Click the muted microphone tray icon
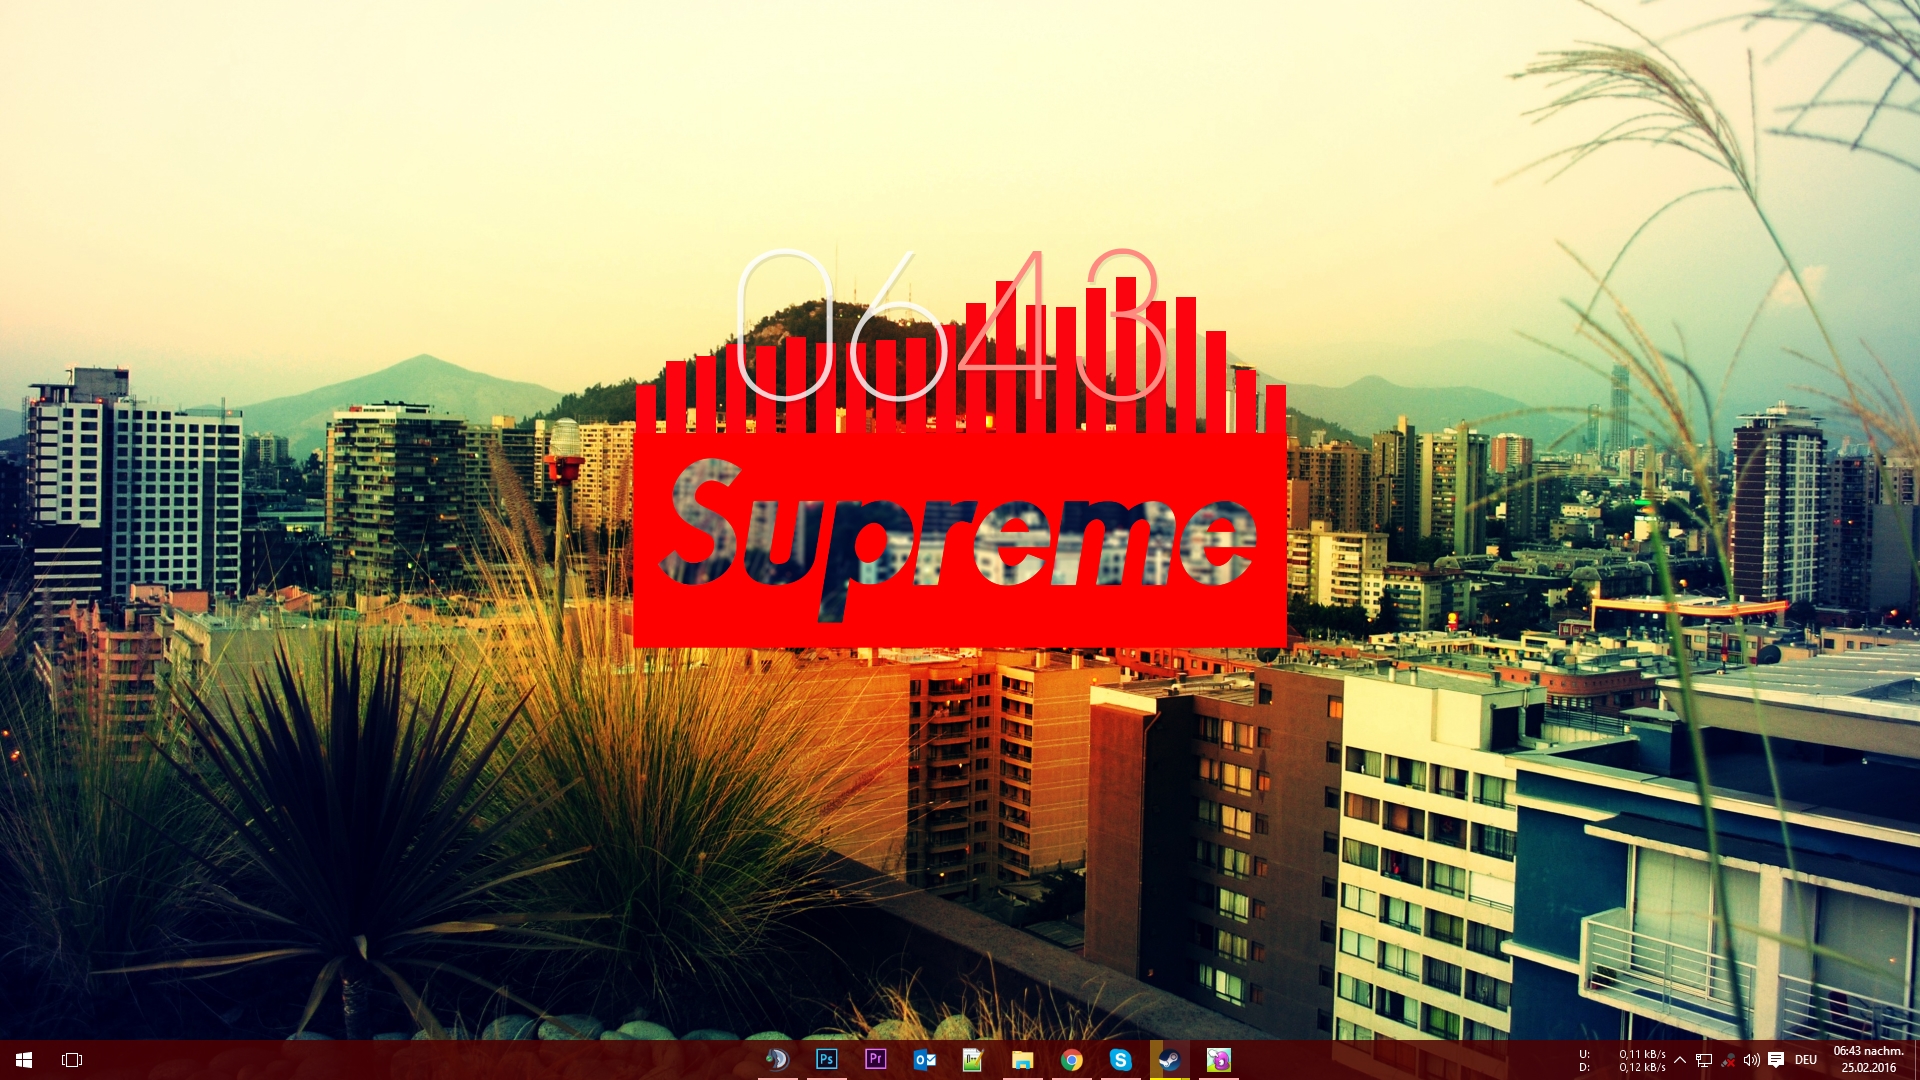The image size is (1920, 1080). coord(1728,1060)
